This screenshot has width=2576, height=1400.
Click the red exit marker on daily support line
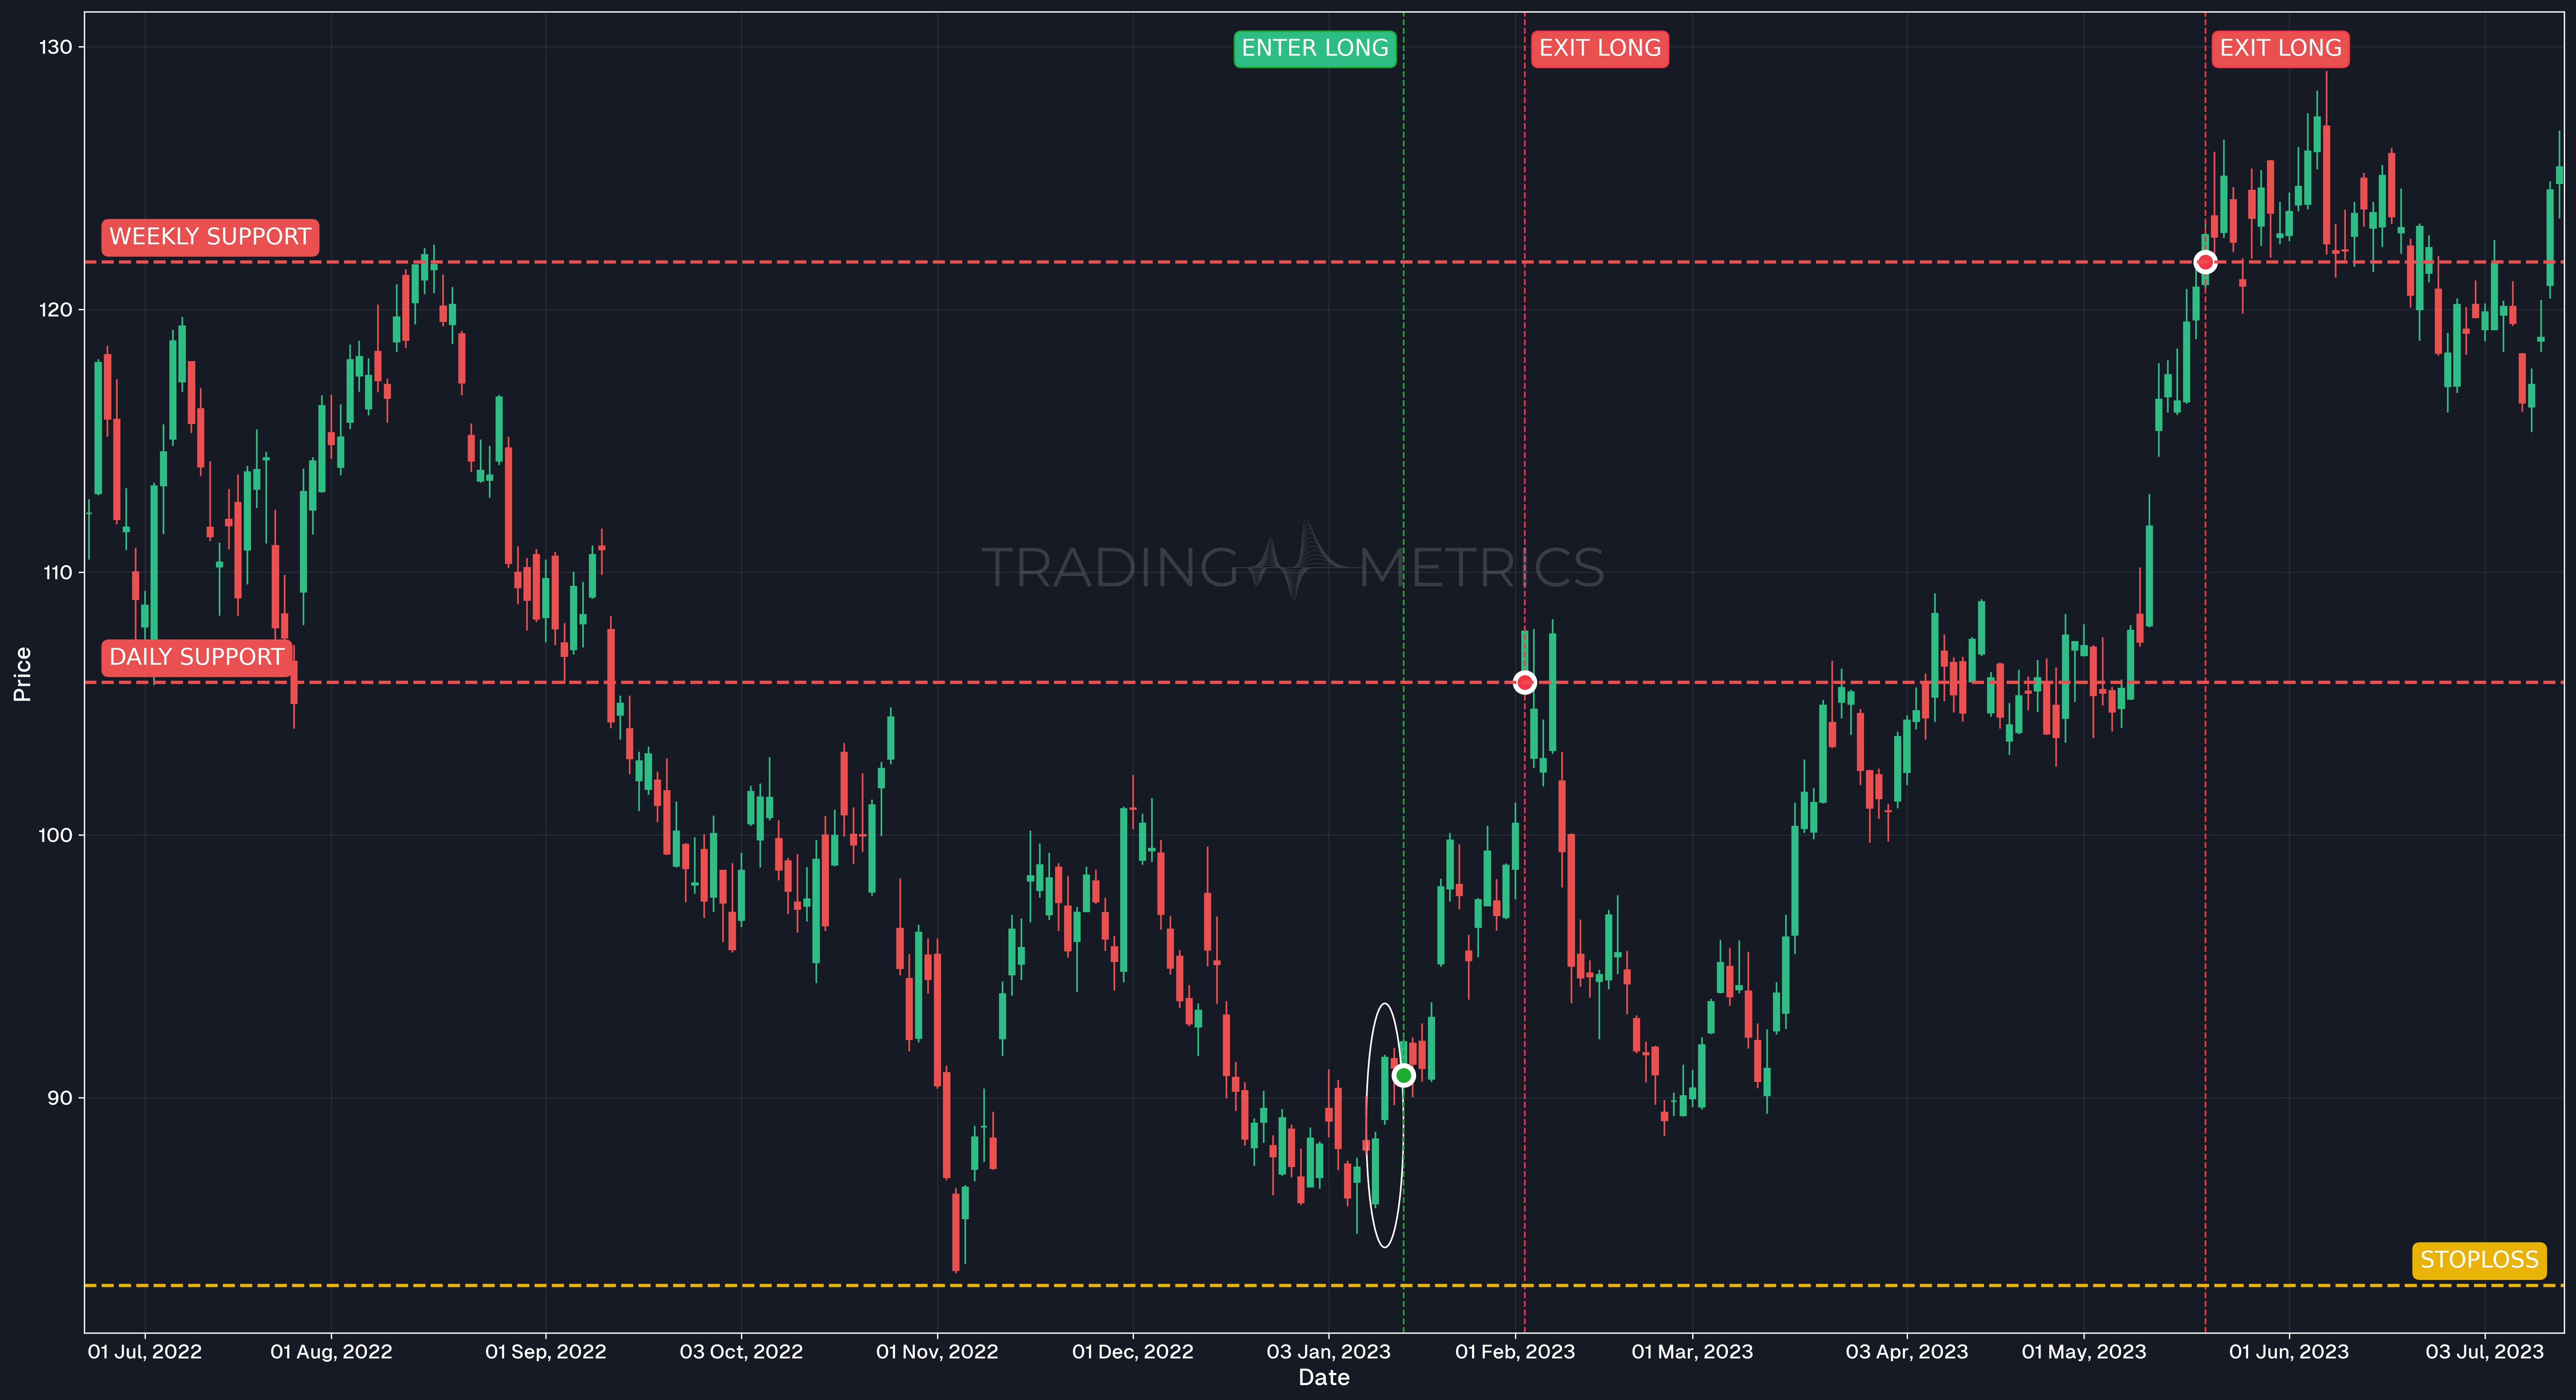click(x=1524, y=683)
